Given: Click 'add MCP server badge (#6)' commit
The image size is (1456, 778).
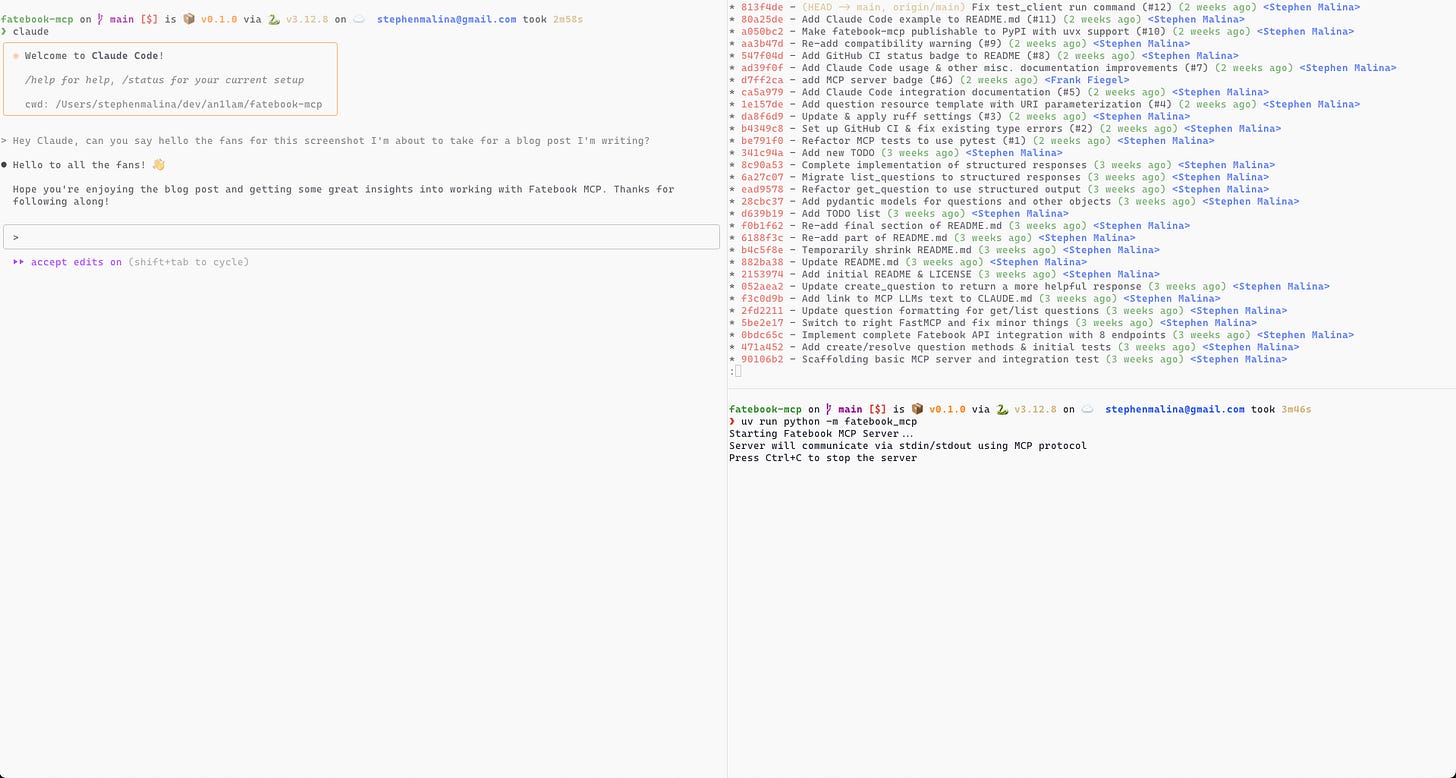Looking at the screenshot, I should point(877,80).
